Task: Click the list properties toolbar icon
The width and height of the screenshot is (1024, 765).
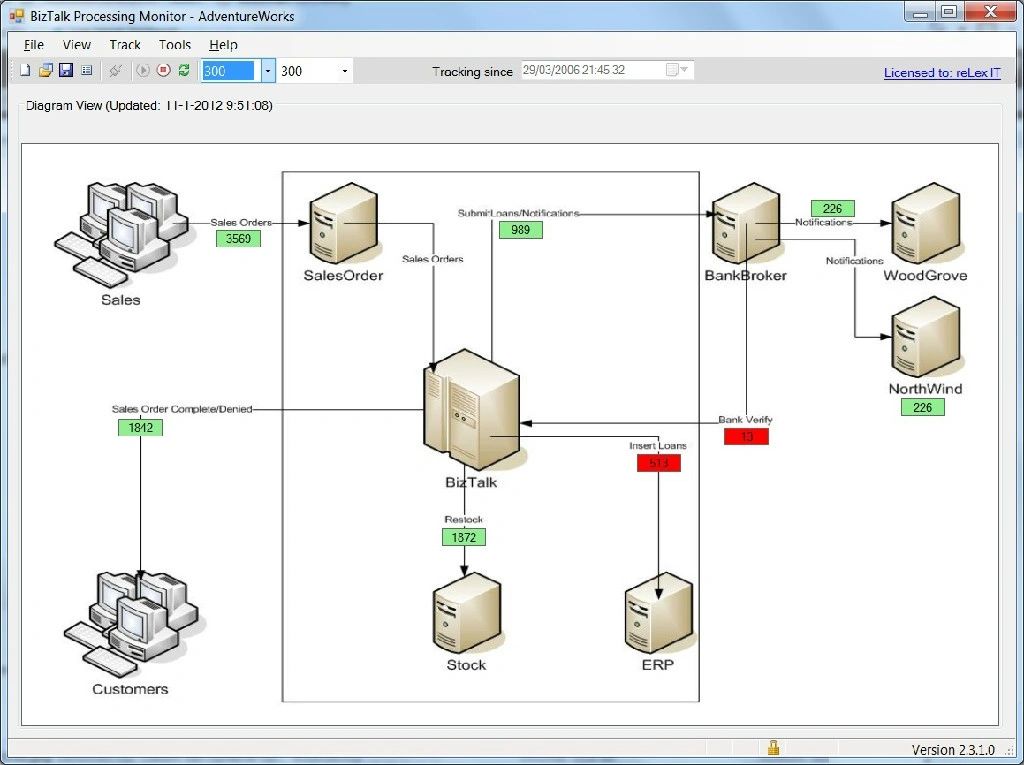Action: [x=86, y=71]
